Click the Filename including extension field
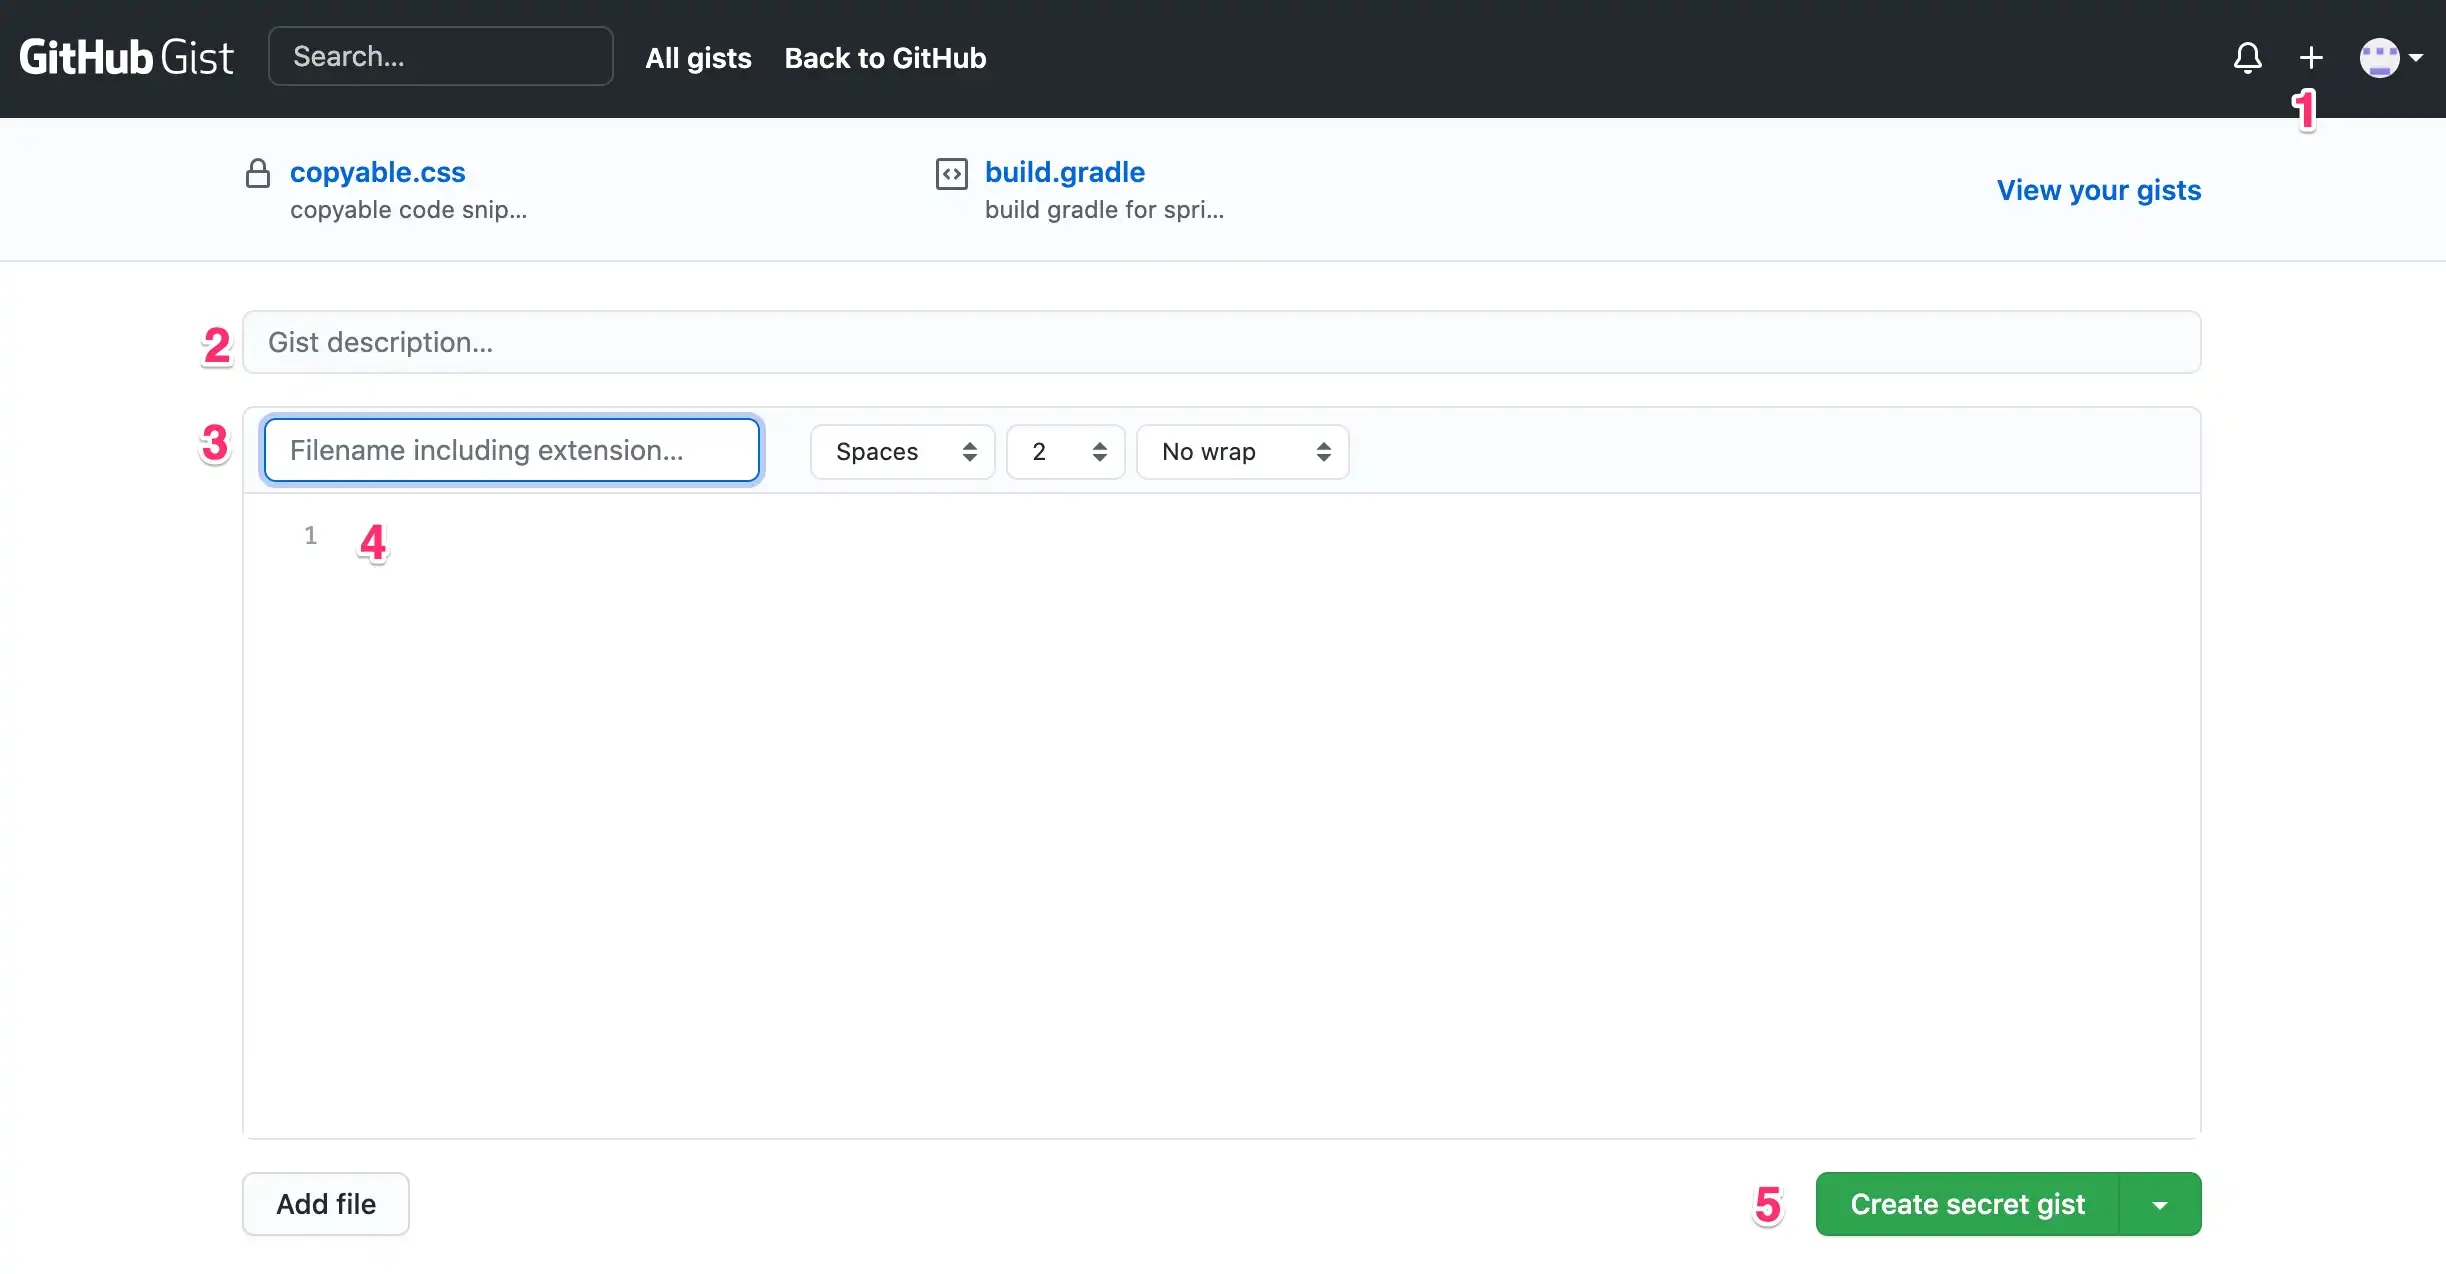Screen dimensions: 2446x1274 tap(511, 450)
